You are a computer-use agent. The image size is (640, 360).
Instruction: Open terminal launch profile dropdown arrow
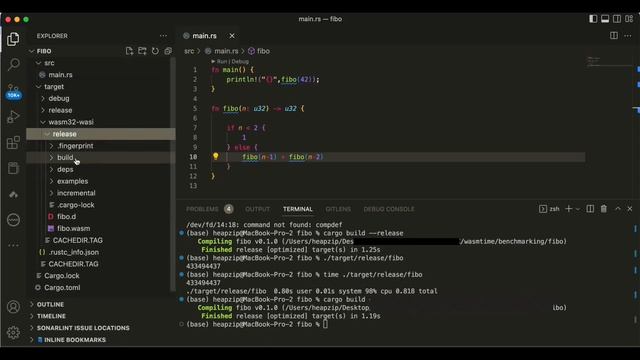[x=578, y=209]
